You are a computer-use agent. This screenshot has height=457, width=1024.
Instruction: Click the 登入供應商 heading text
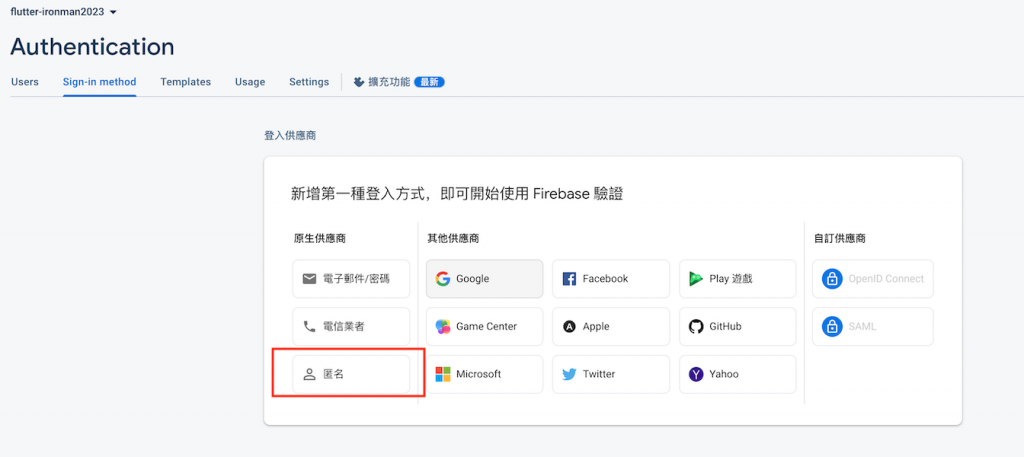[291, 136]
